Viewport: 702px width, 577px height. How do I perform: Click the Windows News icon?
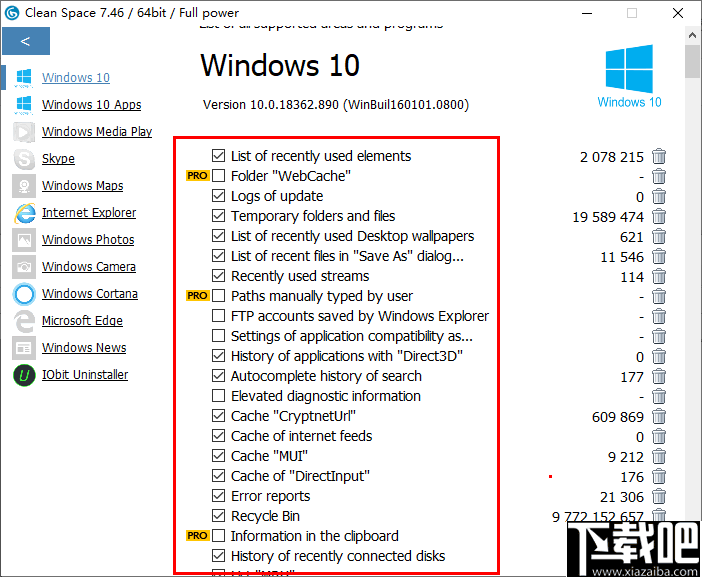click(x=23, y=348)
